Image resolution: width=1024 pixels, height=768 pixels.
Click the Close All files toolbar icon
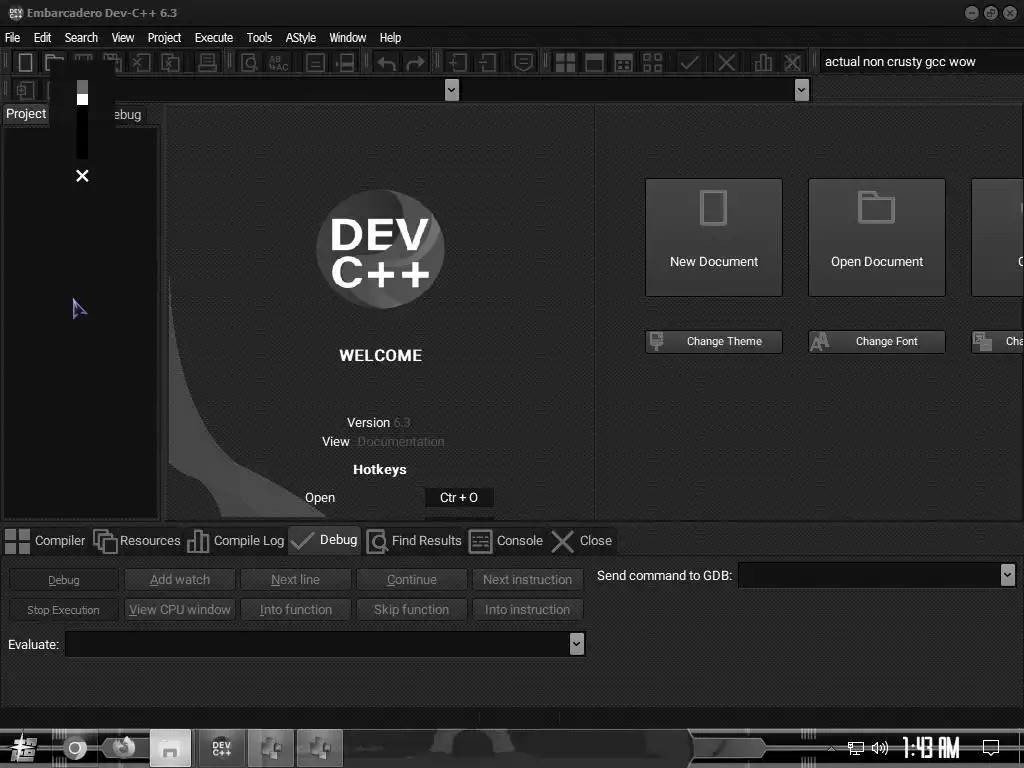pyautogui.click(x=170, y=63)
